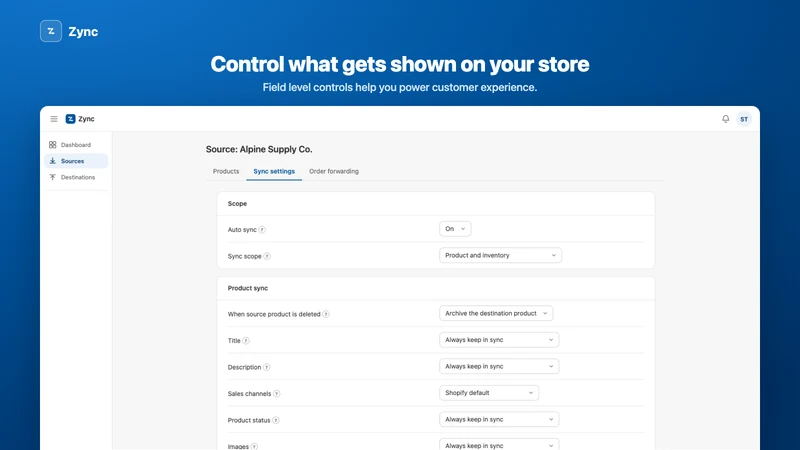Open the Auto sync On dropdown

coord(455,229)
